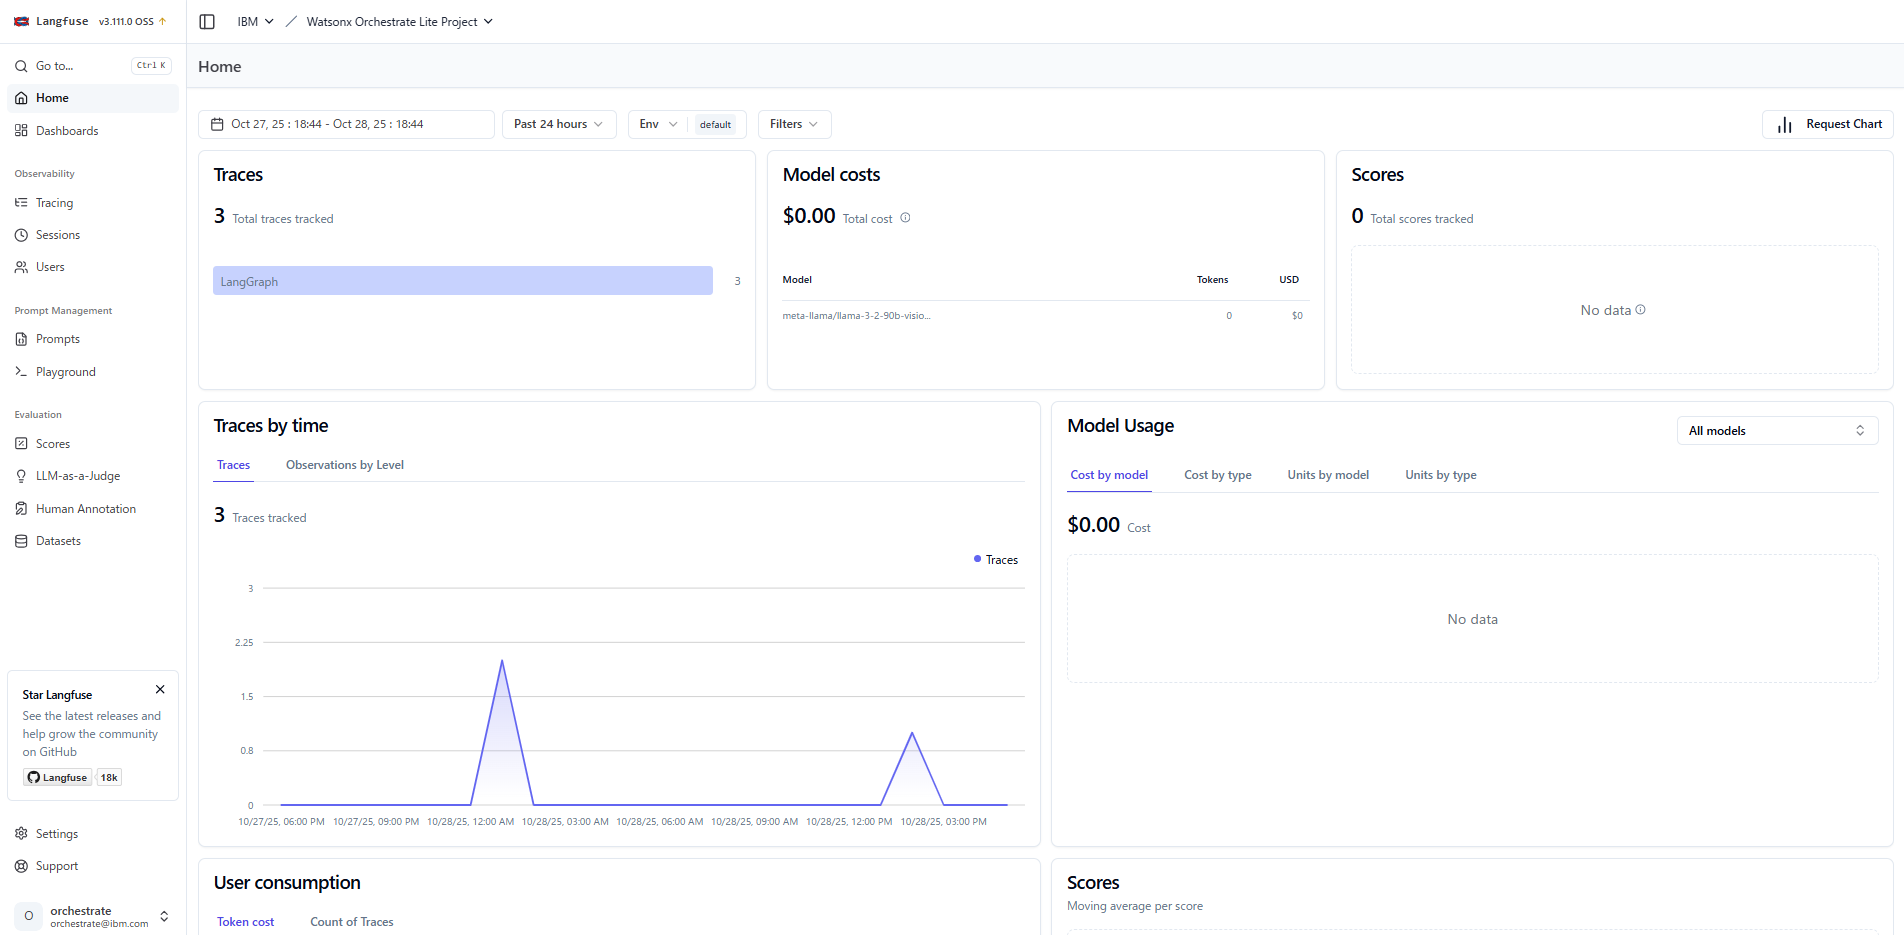Select the Units by model tab
Screen dimensions: 1904x935
(1328, 475)
